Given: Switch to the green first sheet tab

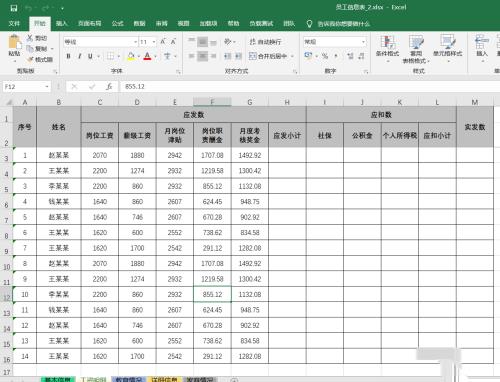Looking at the screenshot, I should point(57,379).
